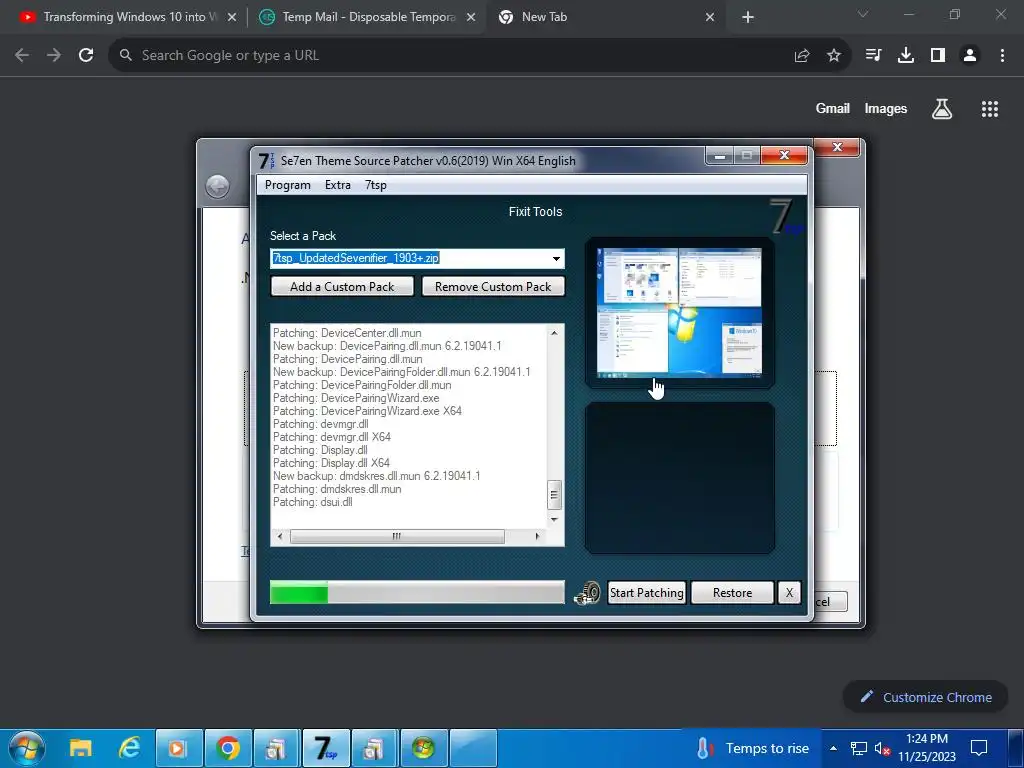The height and width of the screenshot is (768, 1024).
Task: Click the log scroll up arrow
Action: pos(554,333)
